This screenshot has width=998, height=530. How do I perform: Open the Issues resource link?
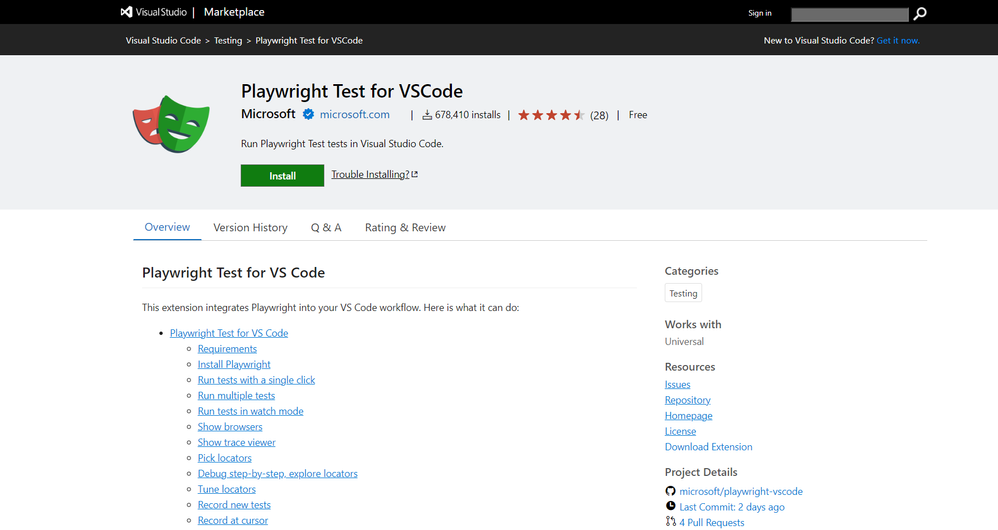[677, 384]
